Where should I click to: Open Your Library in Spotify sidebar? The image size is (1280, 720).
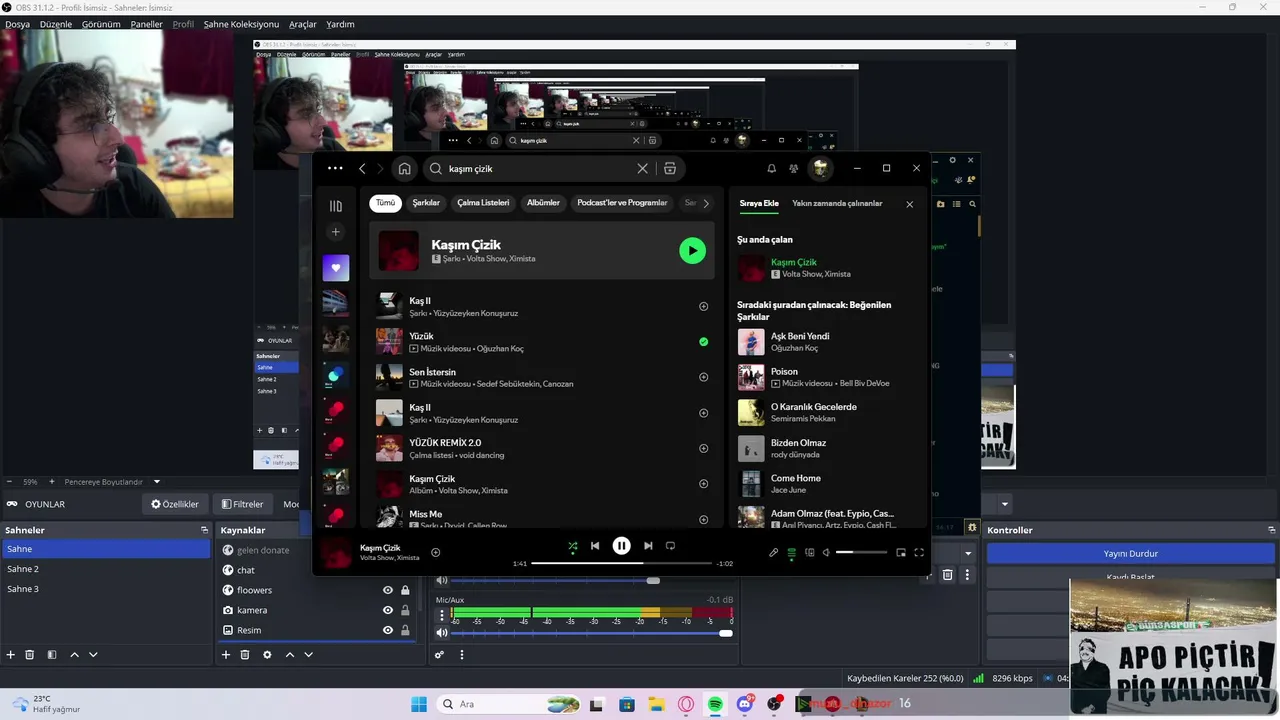(x=336, y=206)
